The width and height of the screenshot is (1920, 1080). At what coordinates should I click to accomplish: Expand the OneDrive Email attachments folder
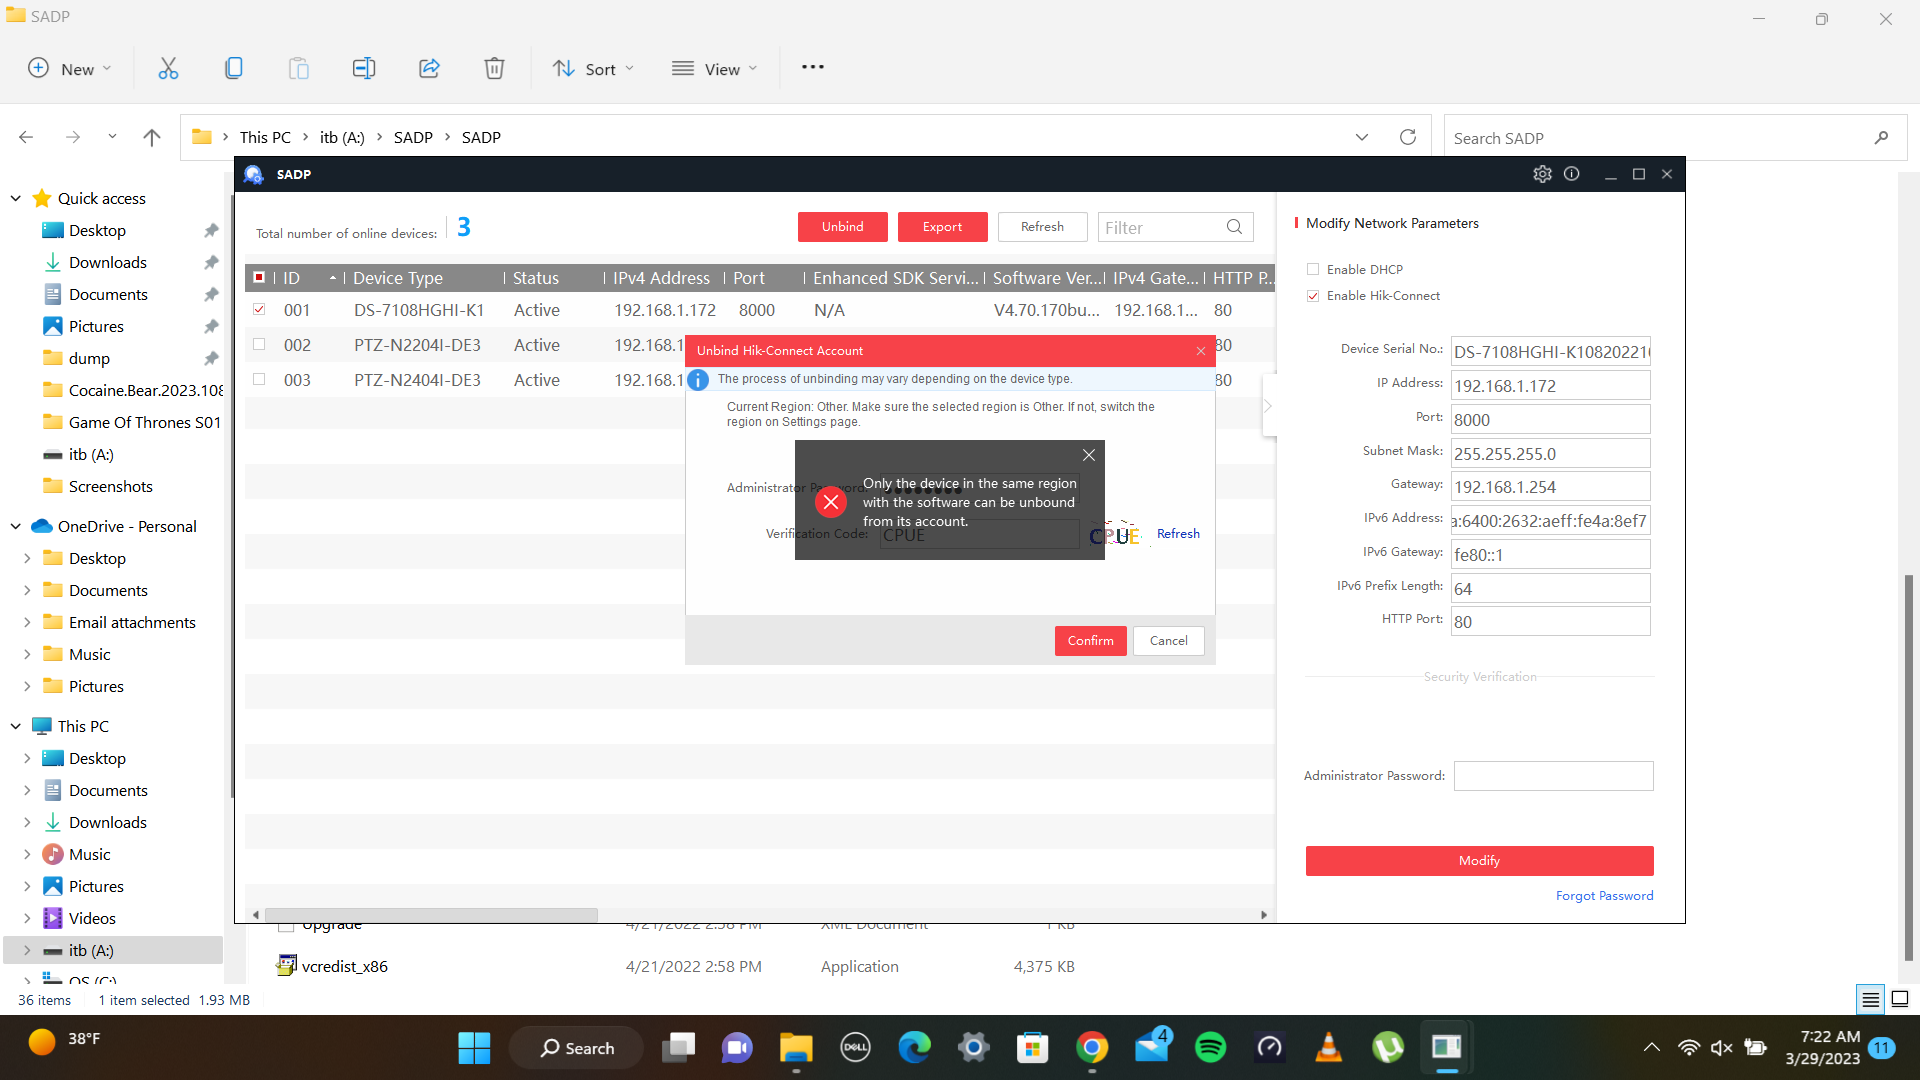coord(27,622)
